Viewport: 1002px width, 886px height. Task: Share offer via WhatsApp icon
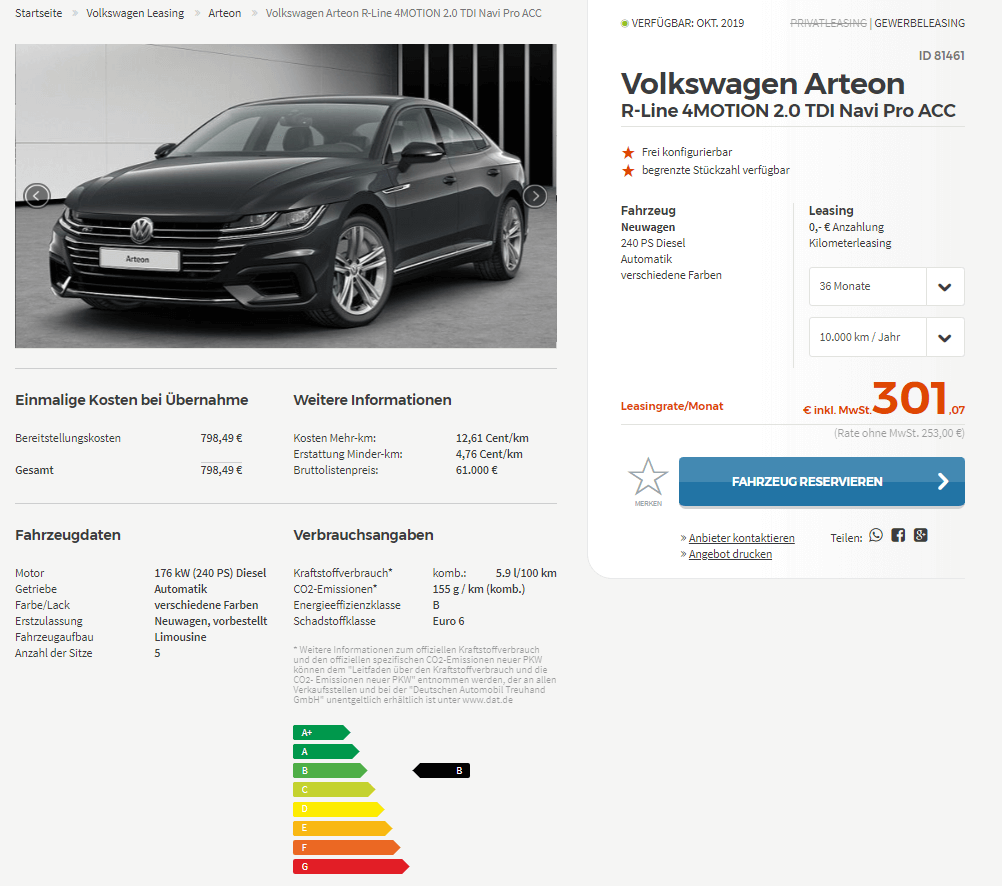(876, 535)
